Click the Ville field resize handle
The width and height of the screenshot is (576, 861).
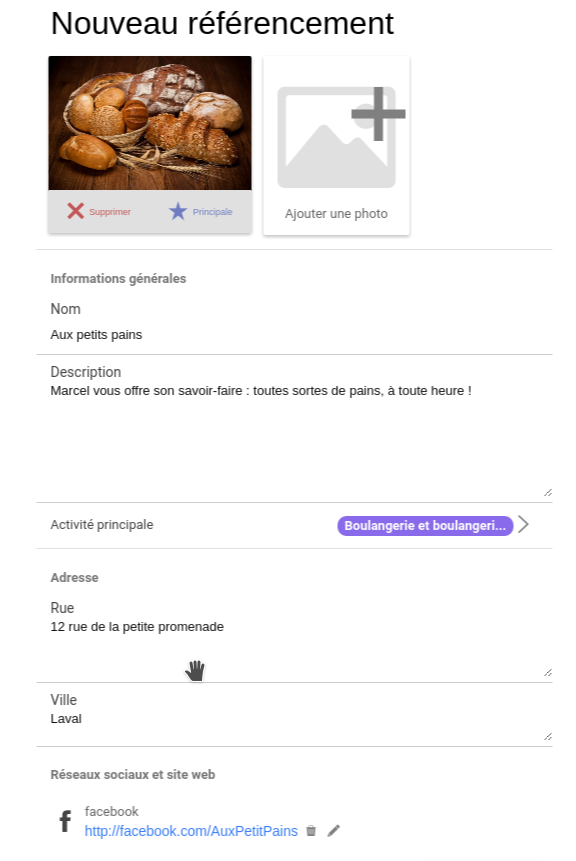(547, 737)
